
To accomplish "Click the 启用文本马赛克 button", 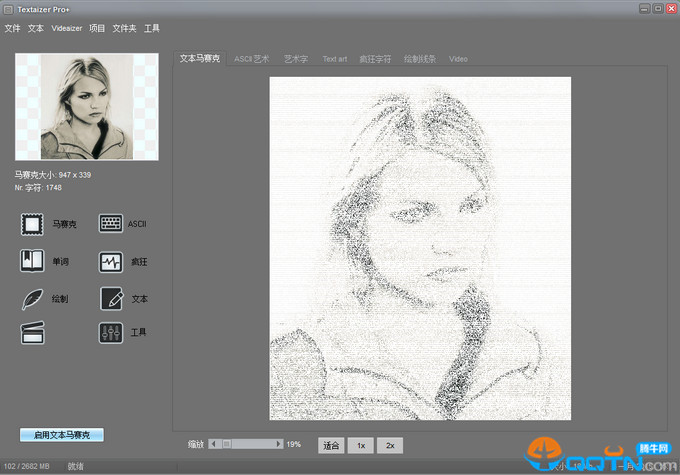I will click(x=62, y=435).
